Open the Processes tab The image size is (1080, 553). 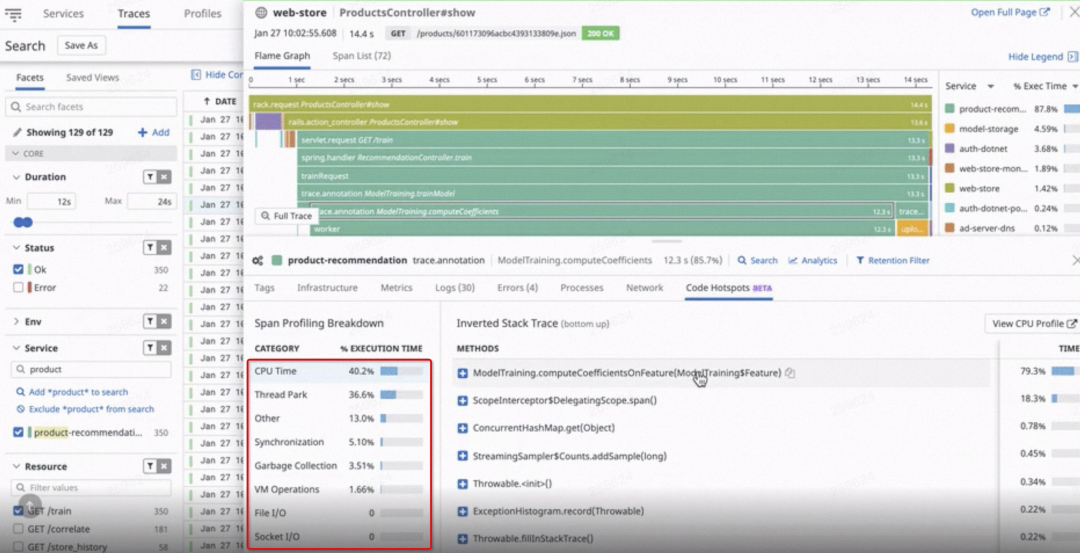[581, 288]
